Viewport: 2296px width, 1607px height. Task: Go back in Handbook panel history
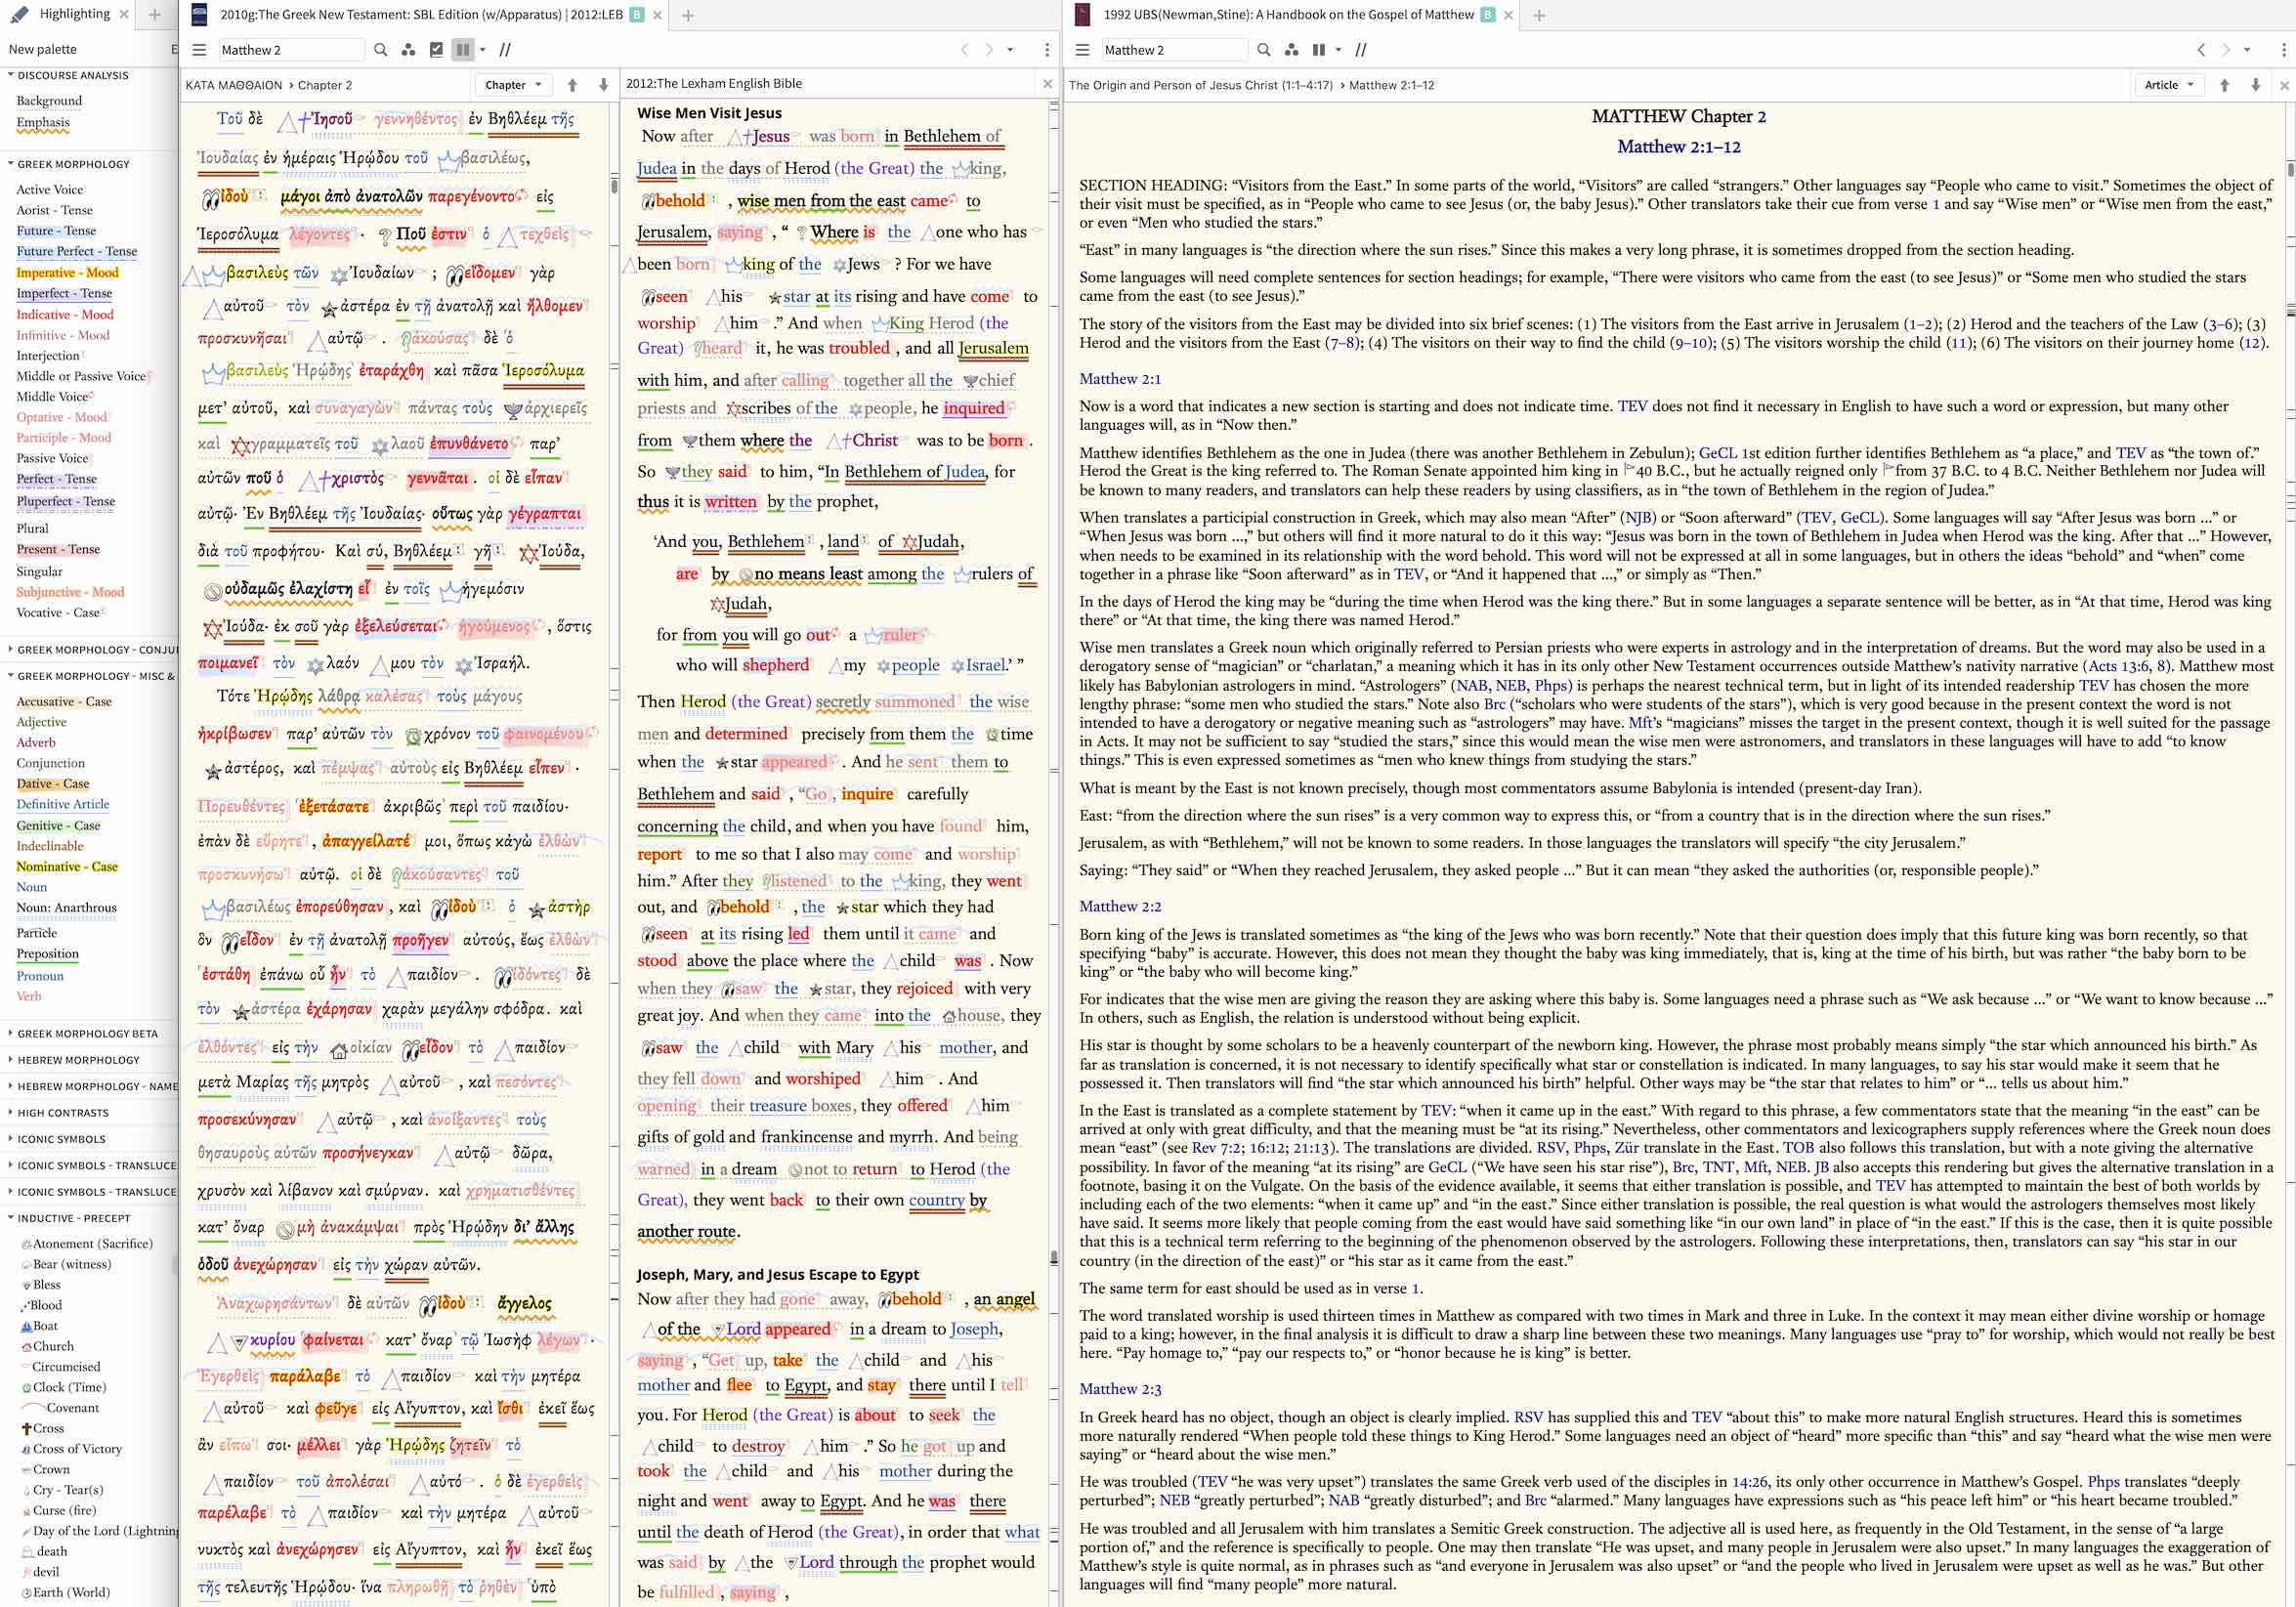2201,49
